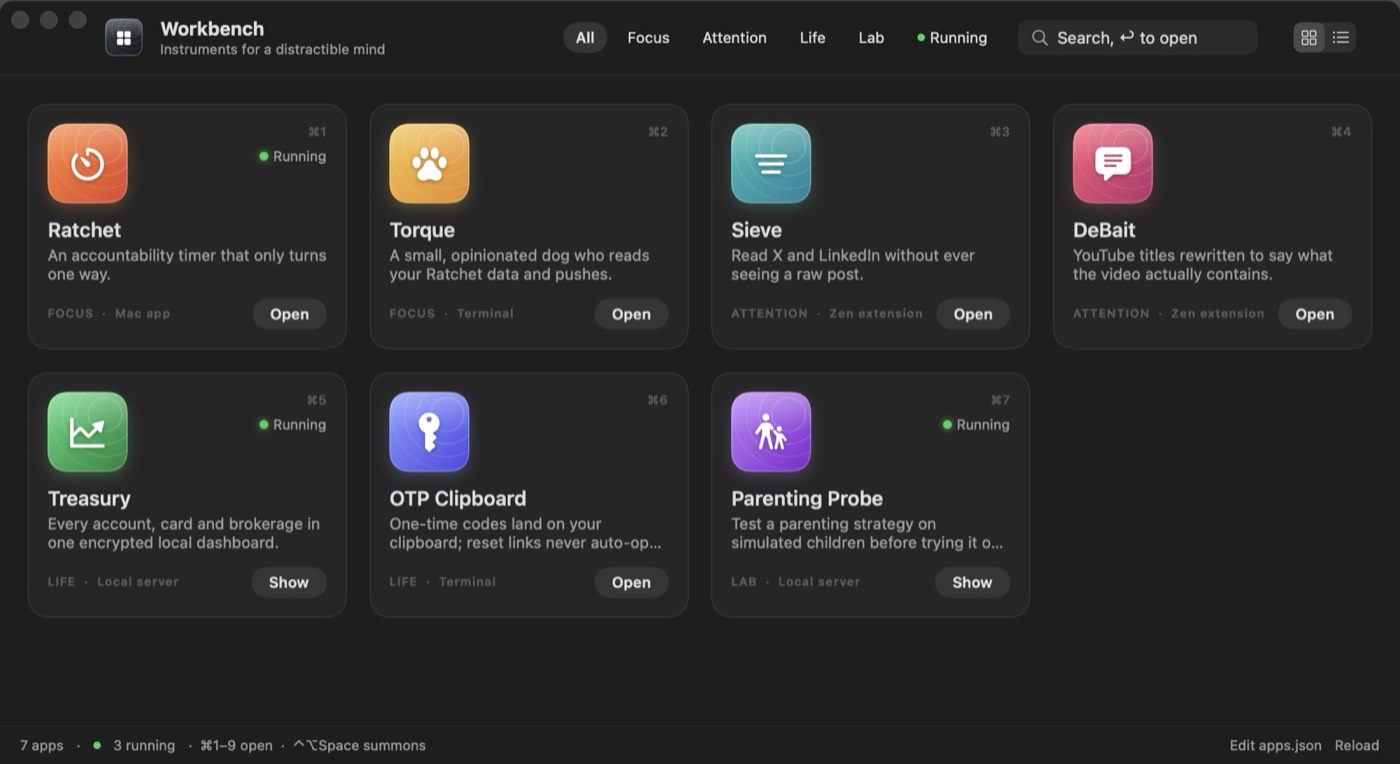Click the Ratchet timer app icon
The width and height of the screenshot is (1400, 764).
[x=87, y=163]
